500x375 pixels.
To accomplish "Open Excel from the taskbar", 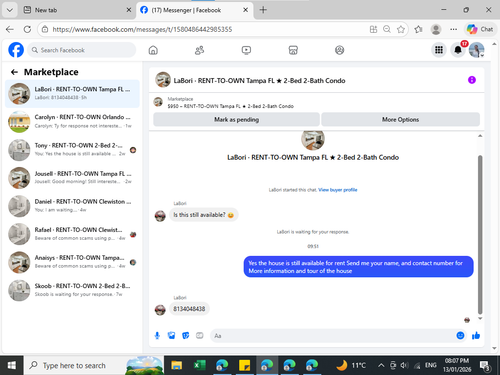I will click(x=199, y=365).
